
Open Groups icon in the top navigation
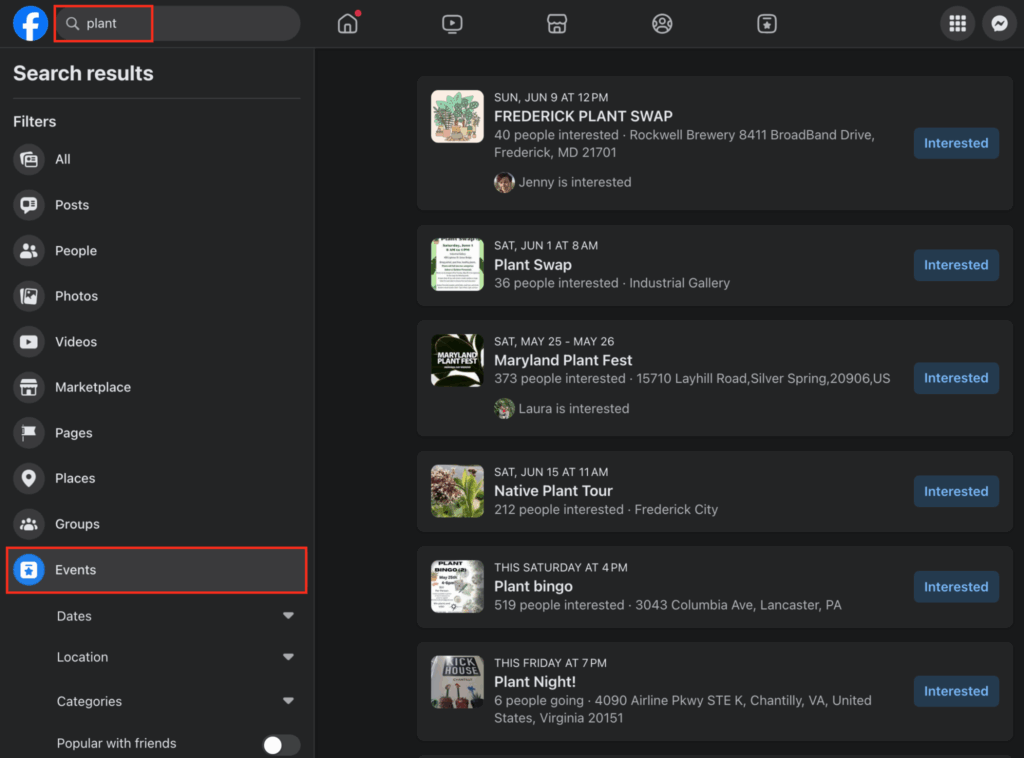662,23
